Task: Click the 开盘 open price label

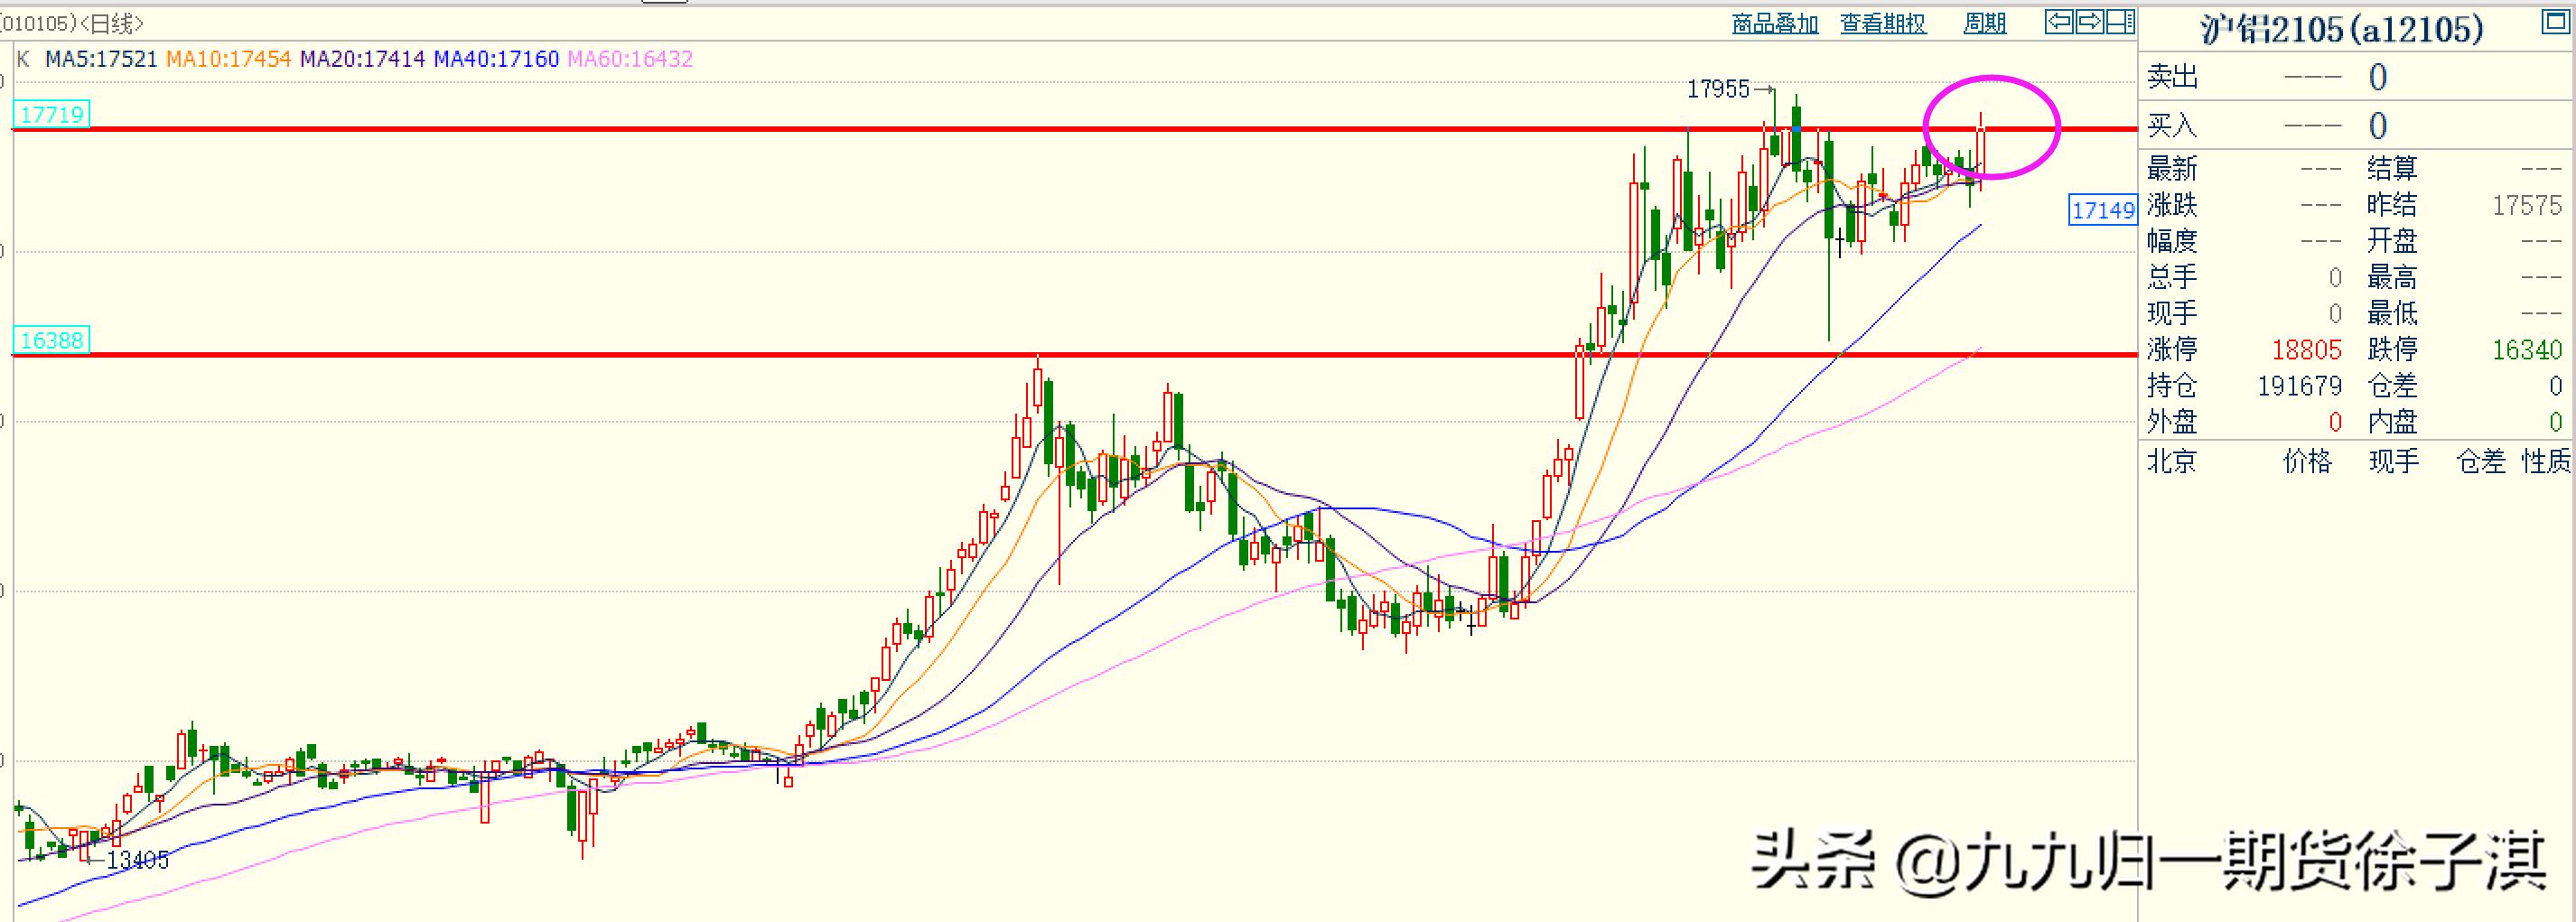Action: click(x=2392, y=241)
